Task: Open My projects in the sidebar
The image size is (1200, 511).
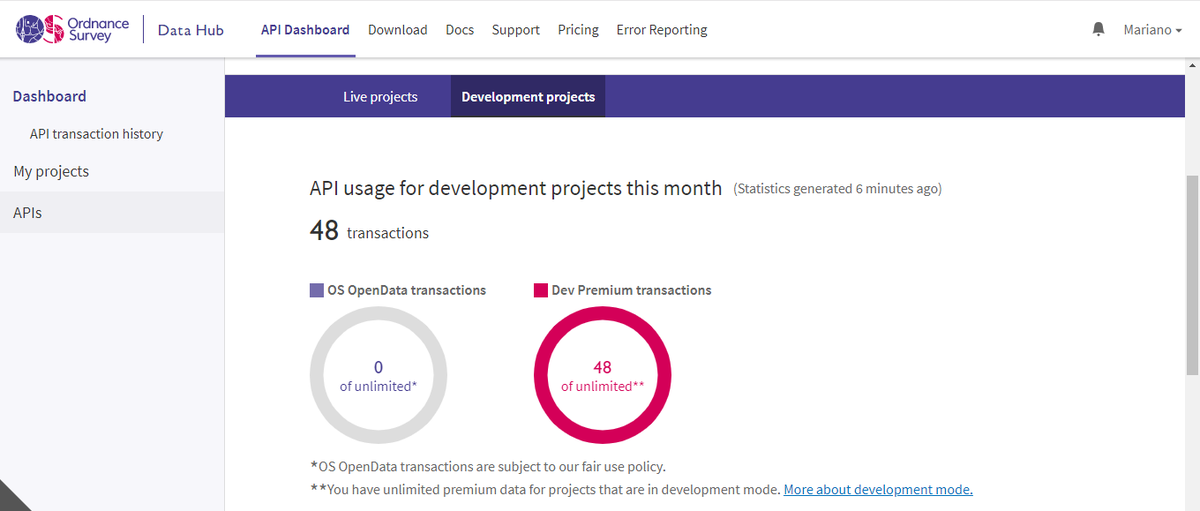Action: tap(51, 172)
